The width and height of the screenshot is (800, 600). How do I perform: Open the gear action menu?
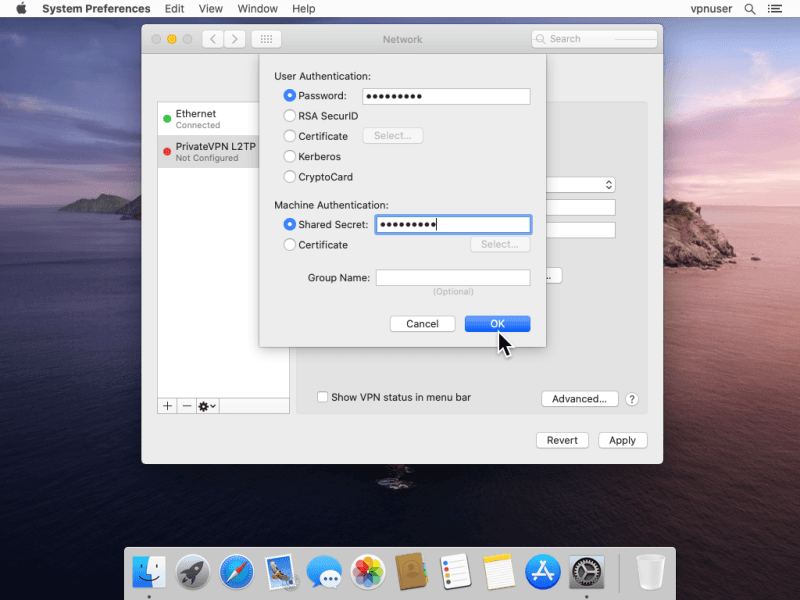[207, 406]
